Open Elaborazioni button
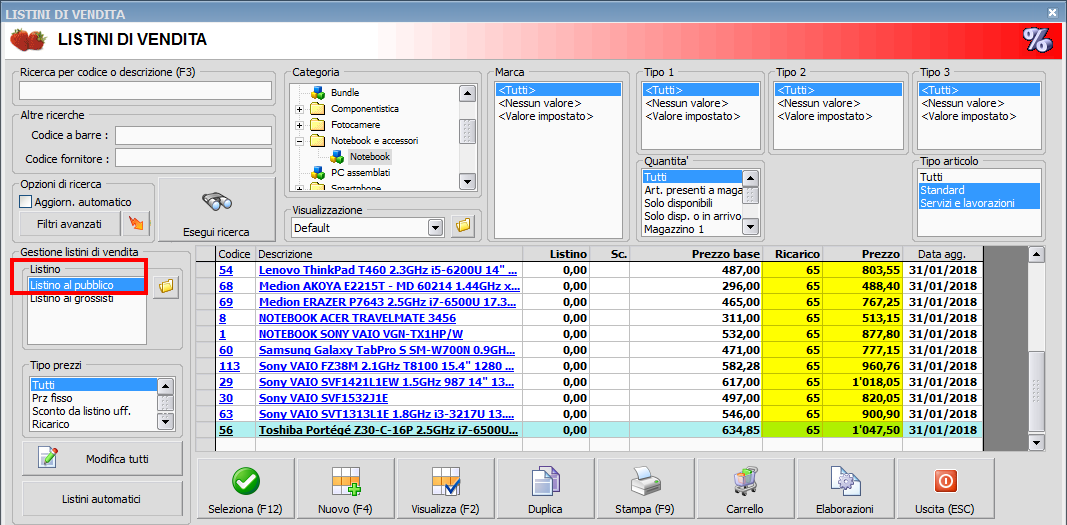This screenshot has width=1067, height=525. click(x=845, y=488)
